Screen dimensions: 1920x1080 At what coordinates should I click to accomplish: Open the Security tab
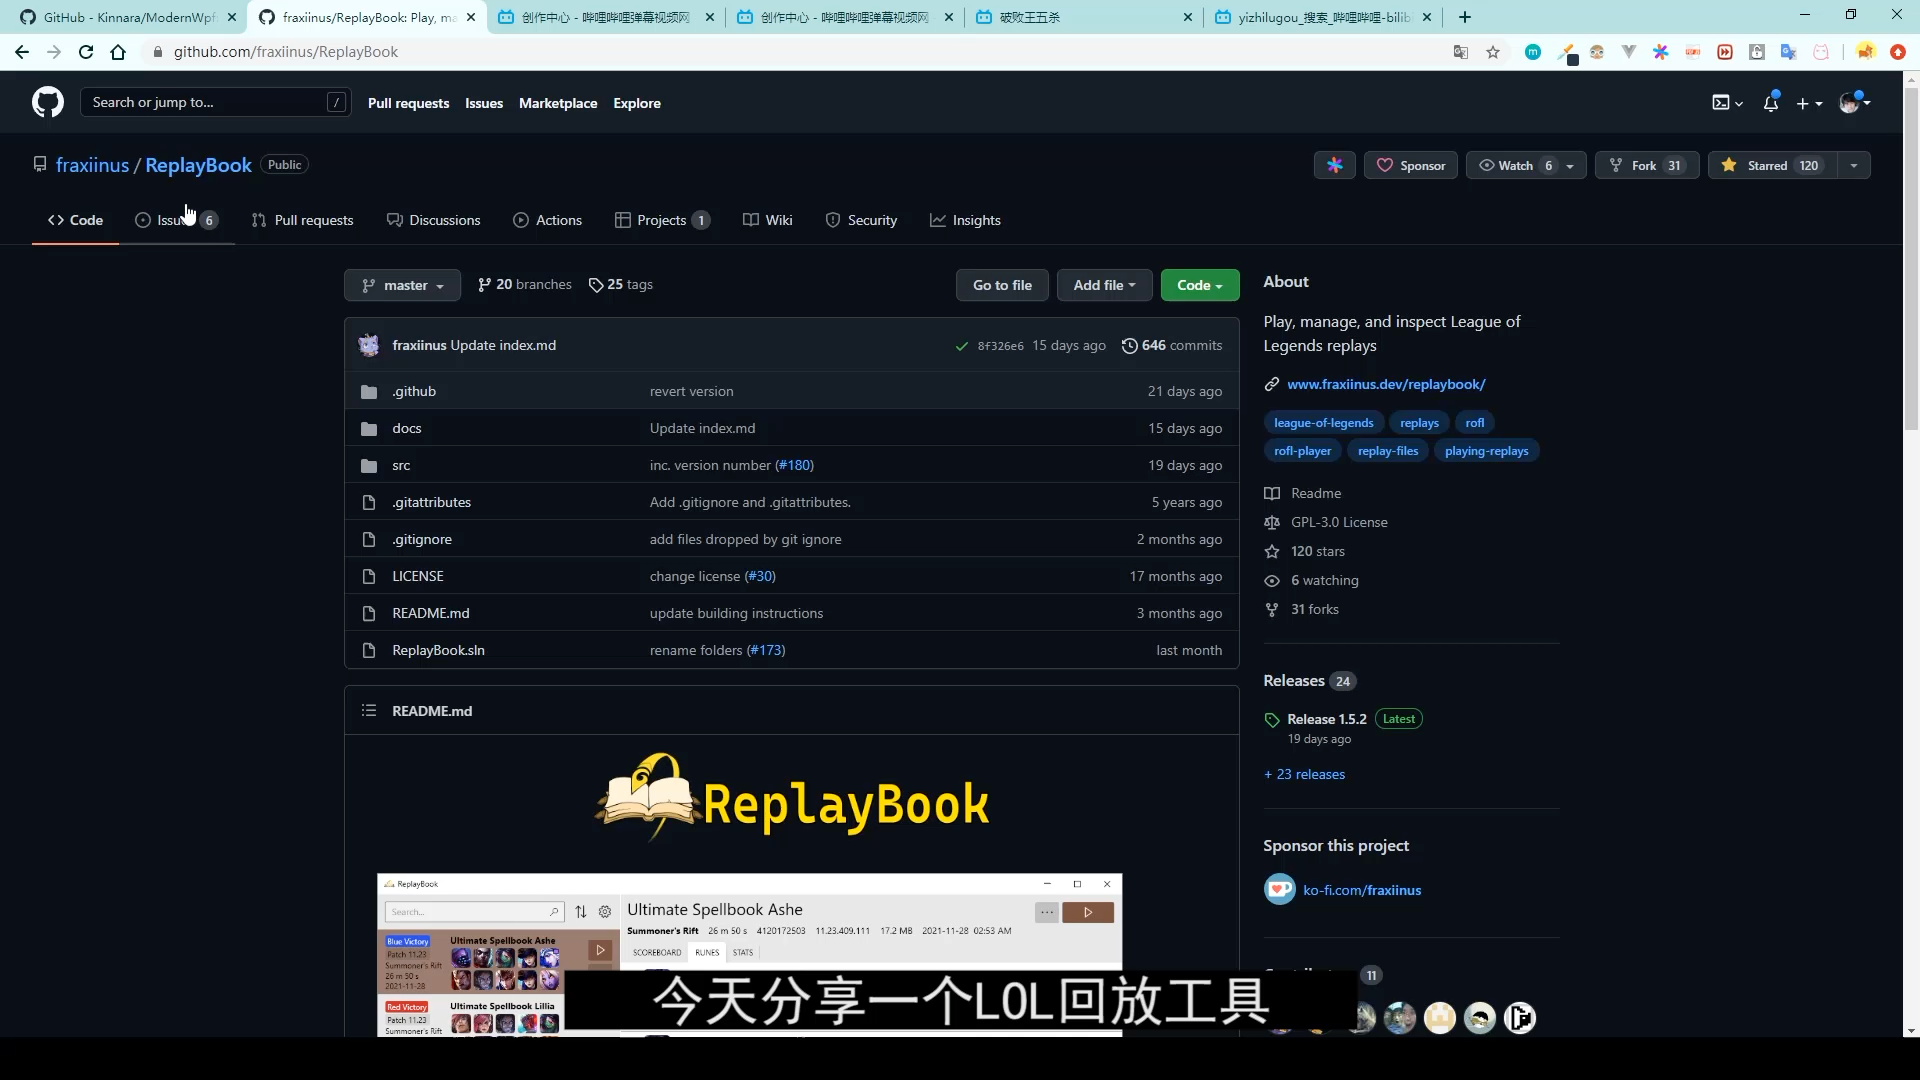pos(861,220)
